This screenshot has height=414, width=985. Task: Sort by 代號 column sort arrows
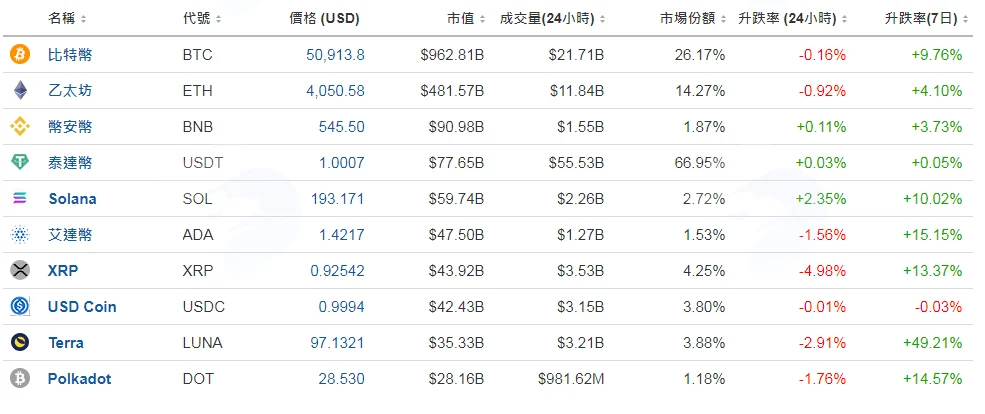219,20
